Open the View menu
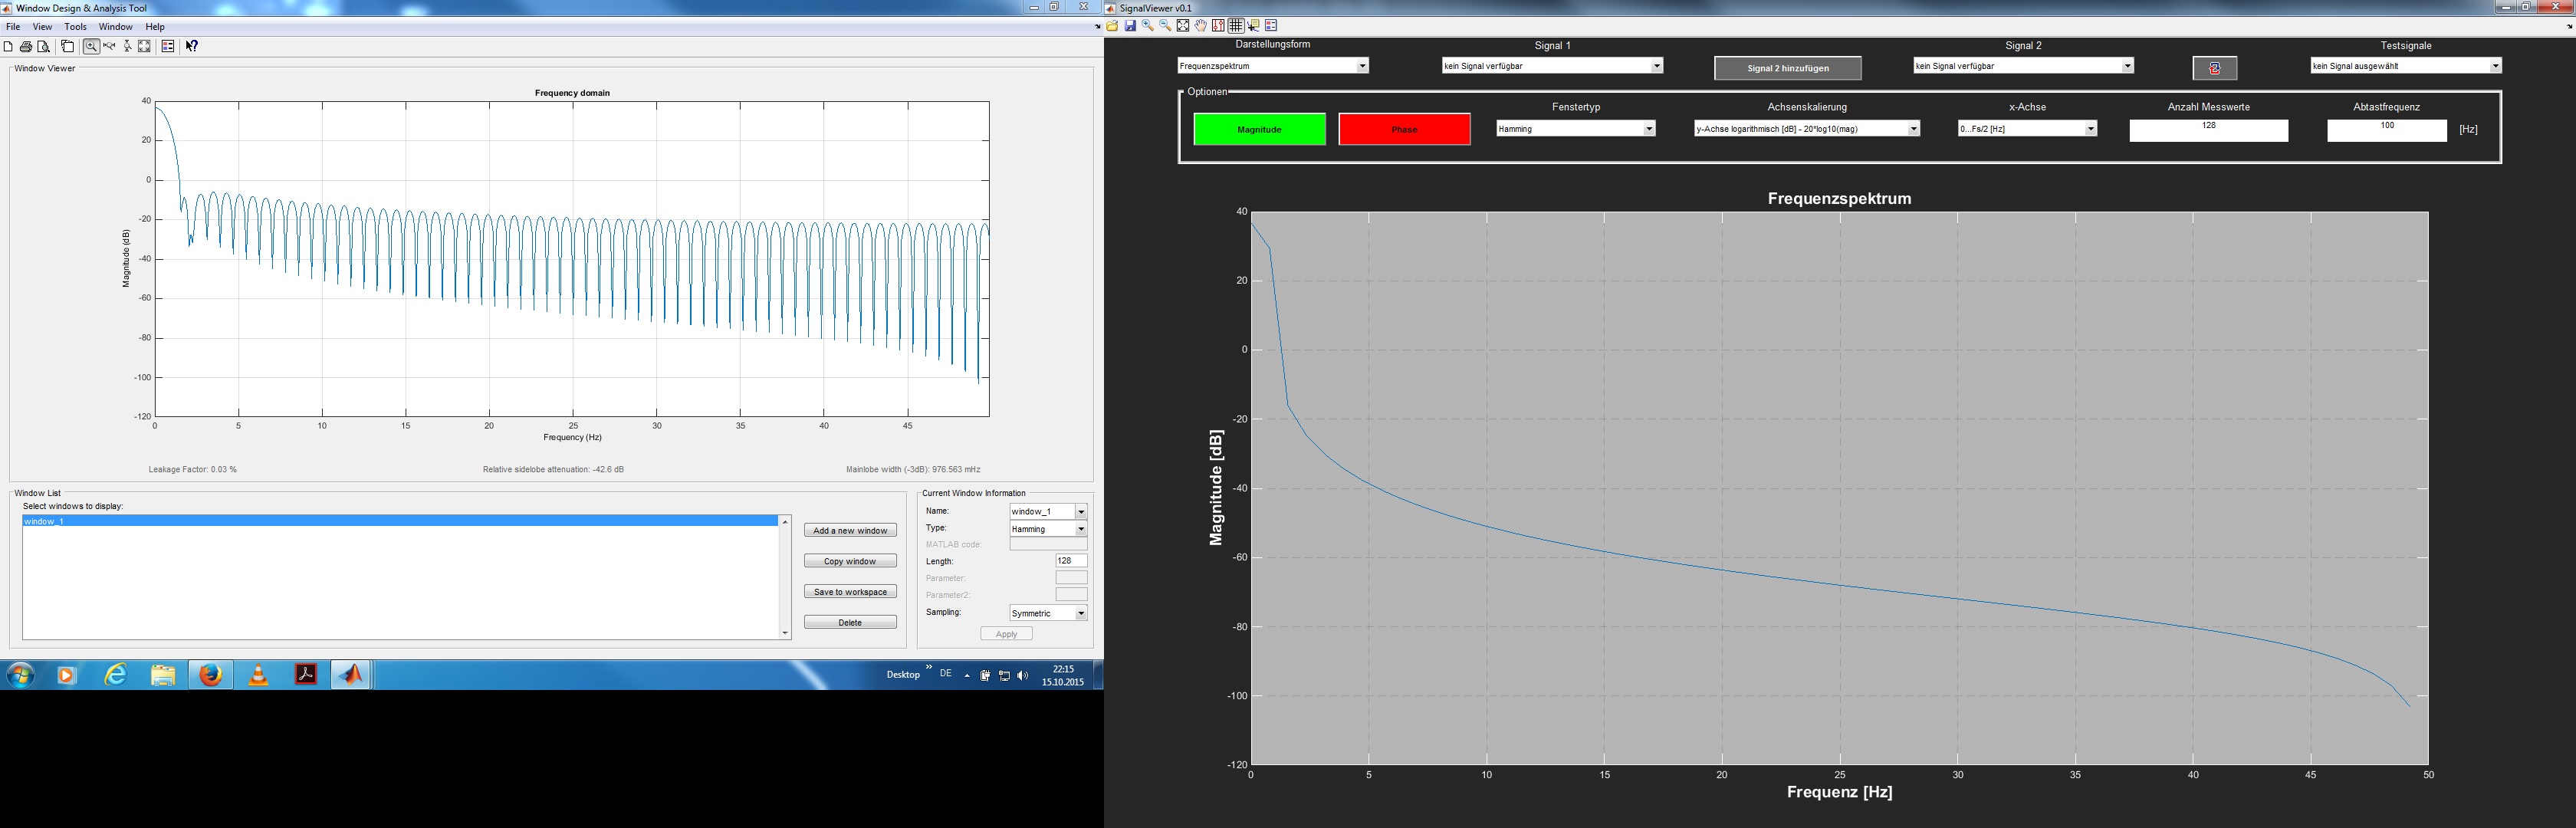 (42, 27)
